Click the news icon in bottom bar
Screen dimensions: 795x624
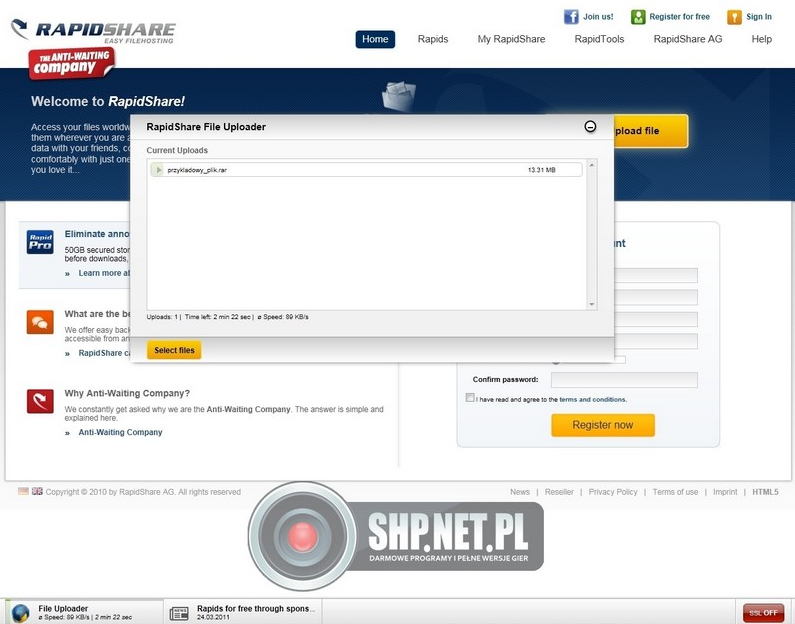point(178,612)
